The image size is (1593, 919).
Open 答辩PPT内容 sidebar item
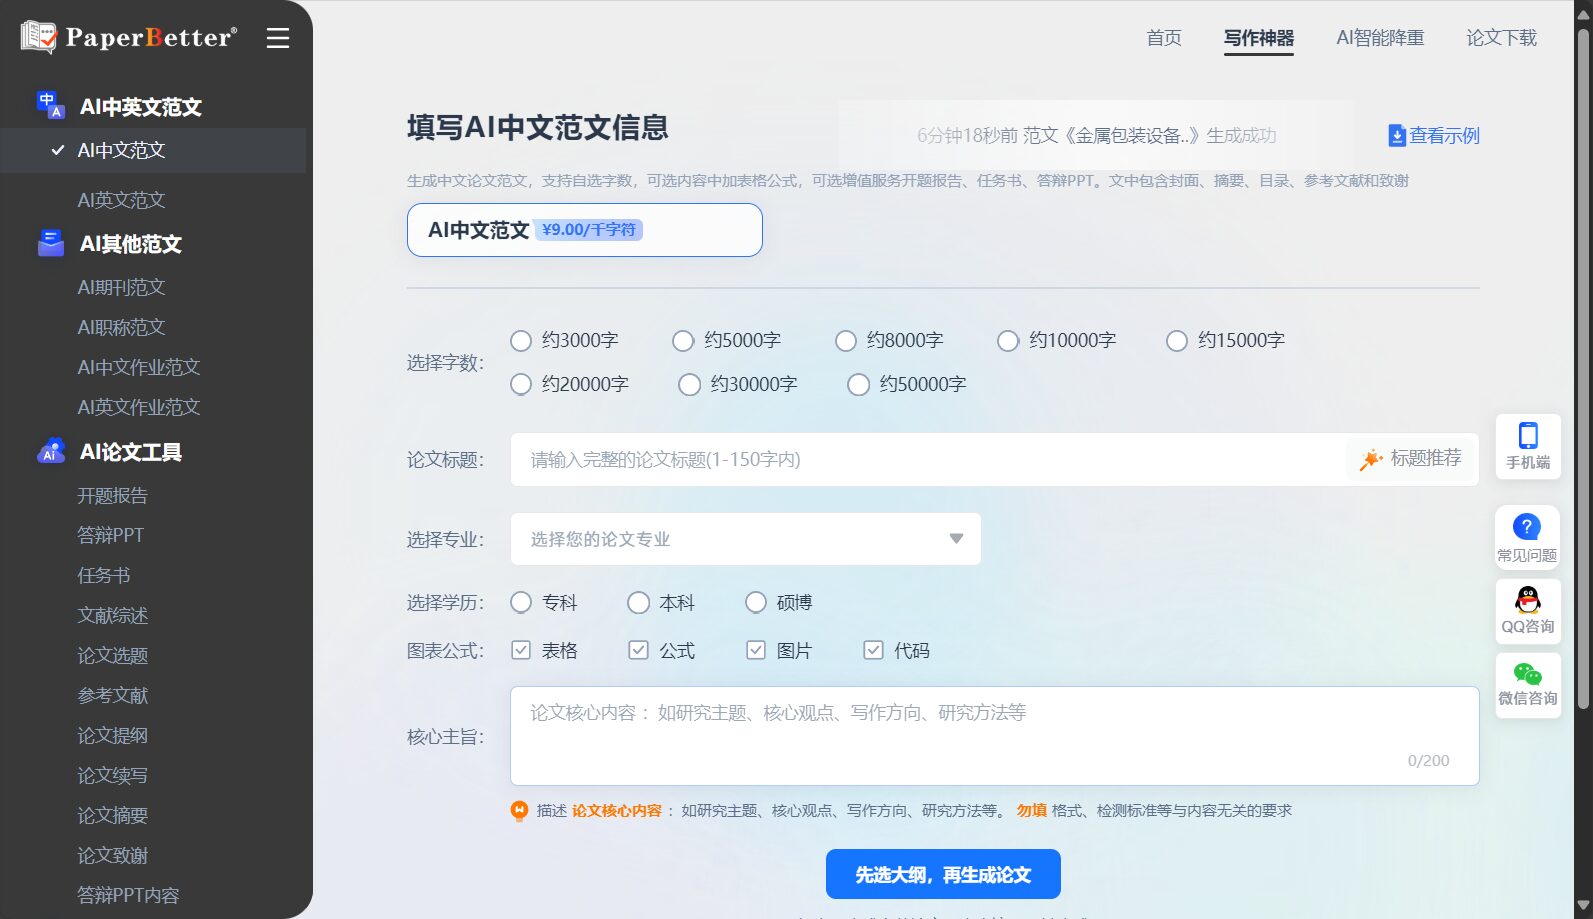[128, 895]
